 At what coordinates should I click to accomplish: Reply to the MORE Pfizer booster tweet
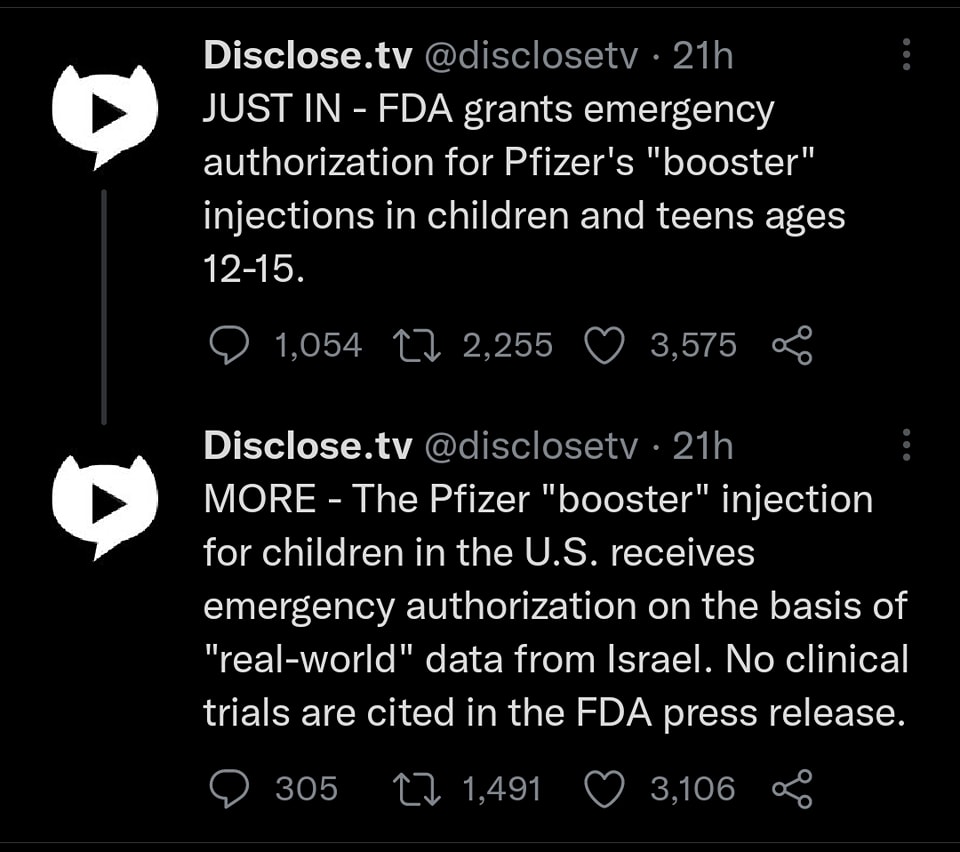(x=231, y=789)
